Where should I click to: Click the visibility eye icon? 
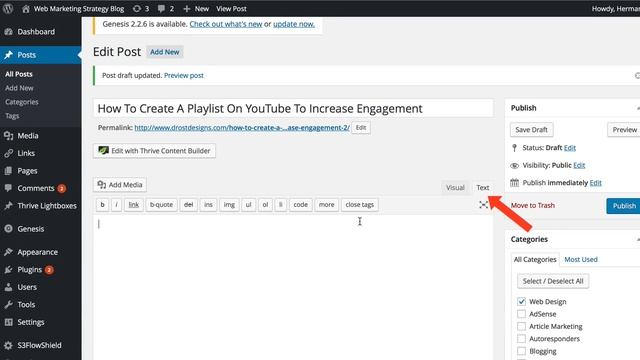click(515, 165)
